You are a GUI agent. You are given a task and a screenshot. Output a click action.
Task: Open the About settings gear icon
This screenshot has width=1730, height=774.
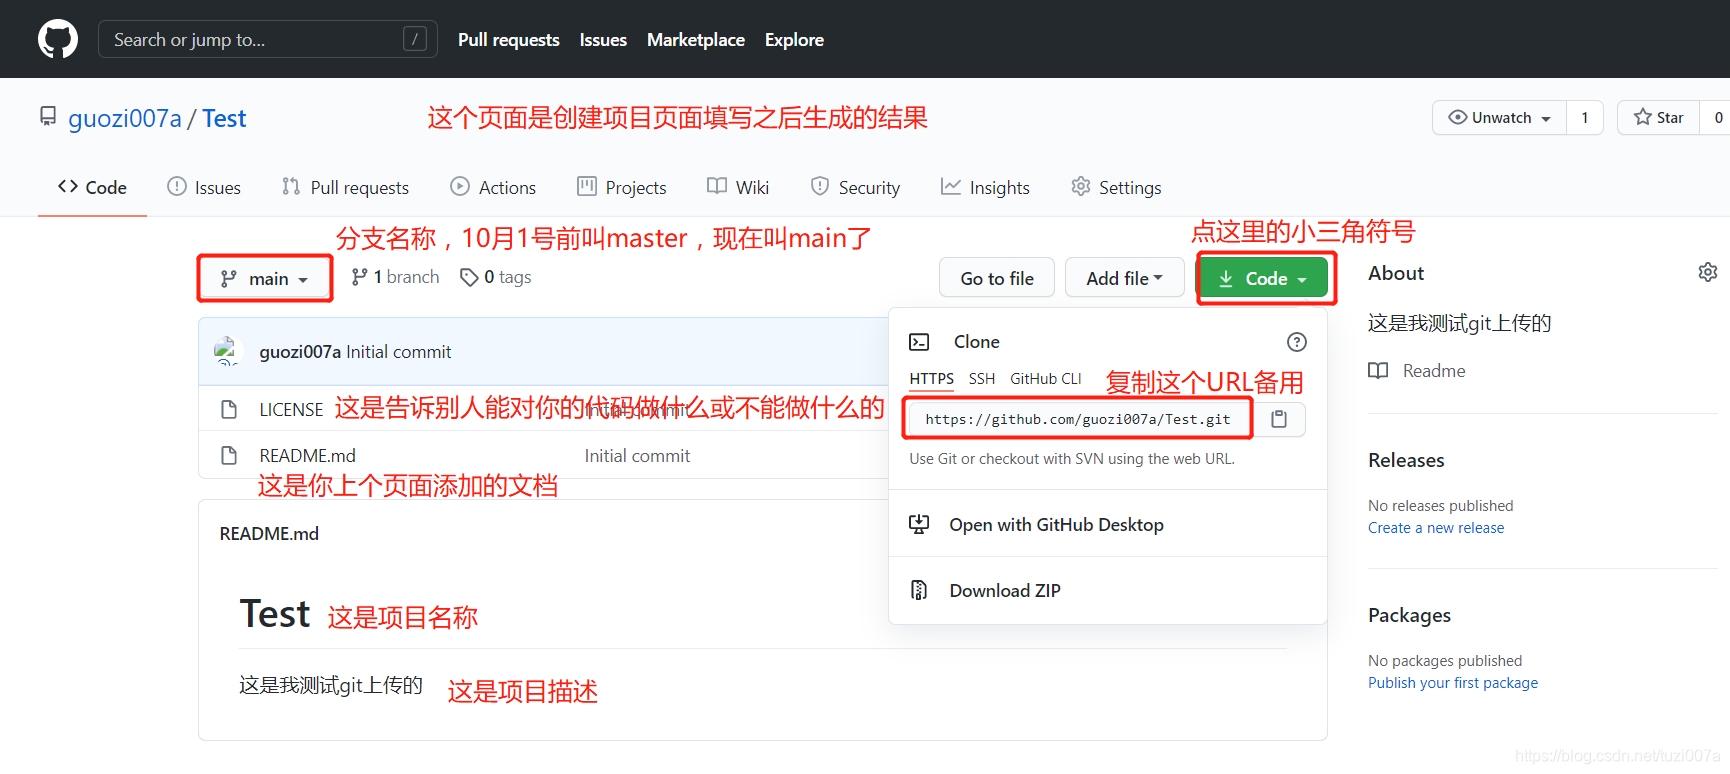click(1708, 272)
